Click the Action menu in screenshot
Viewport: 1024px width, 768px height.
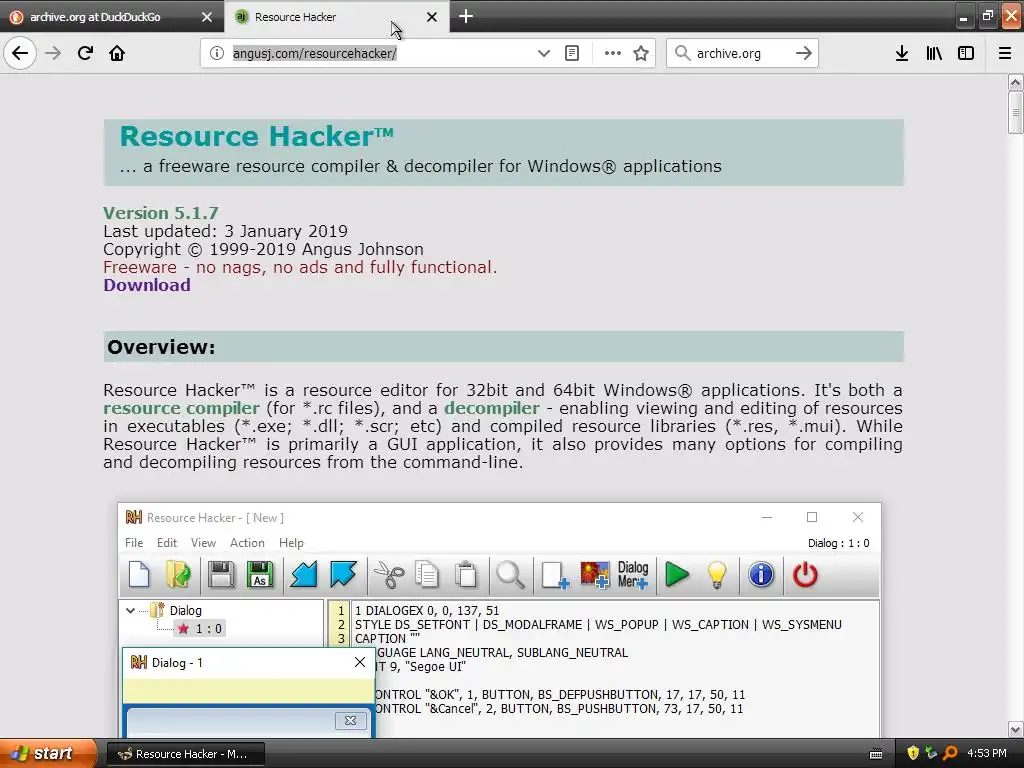(247, 543)
